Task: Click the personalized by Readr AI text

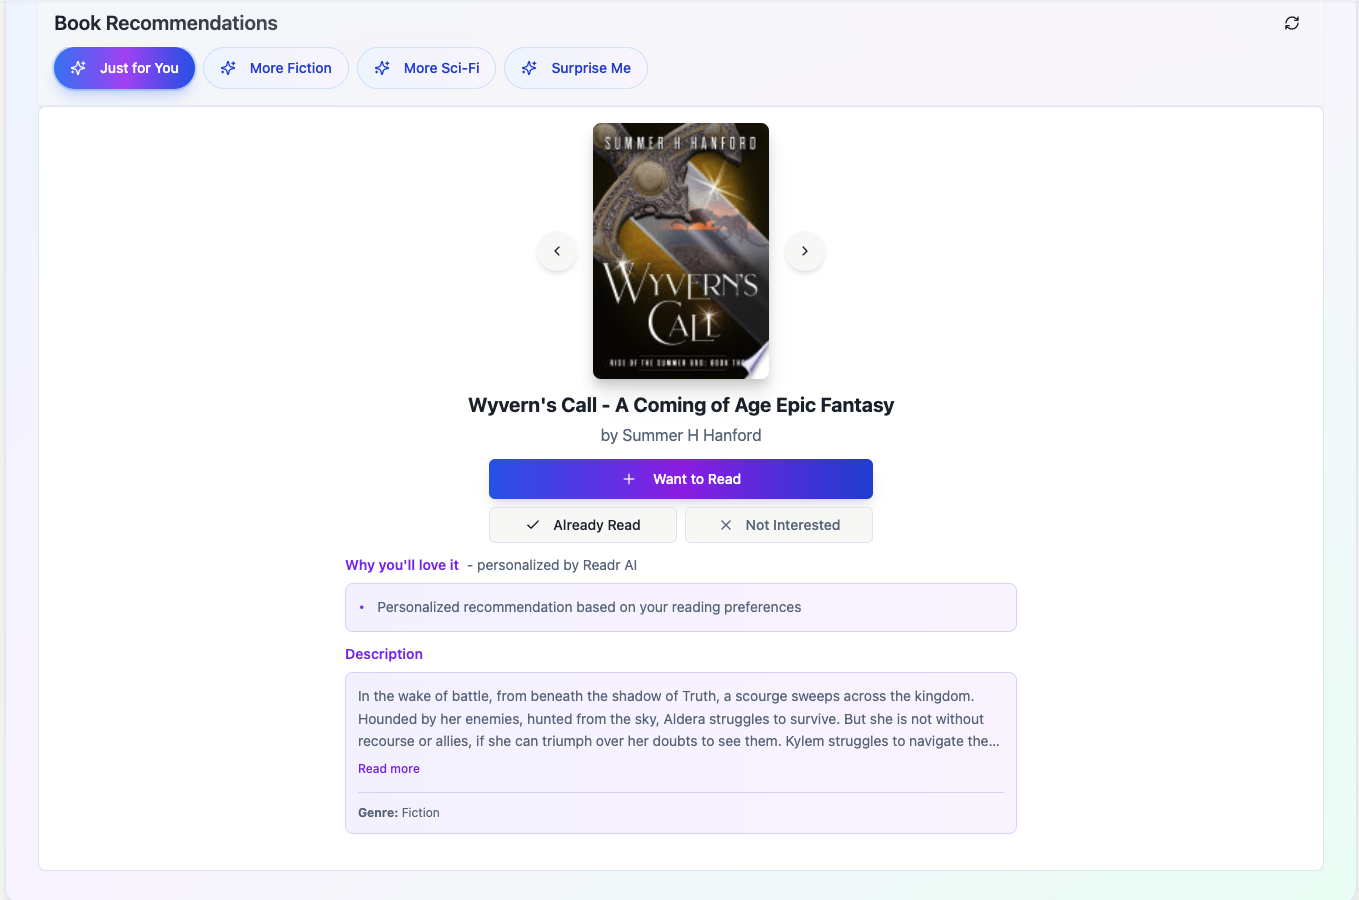Action: pyautogui.click(x=557, y=565)
